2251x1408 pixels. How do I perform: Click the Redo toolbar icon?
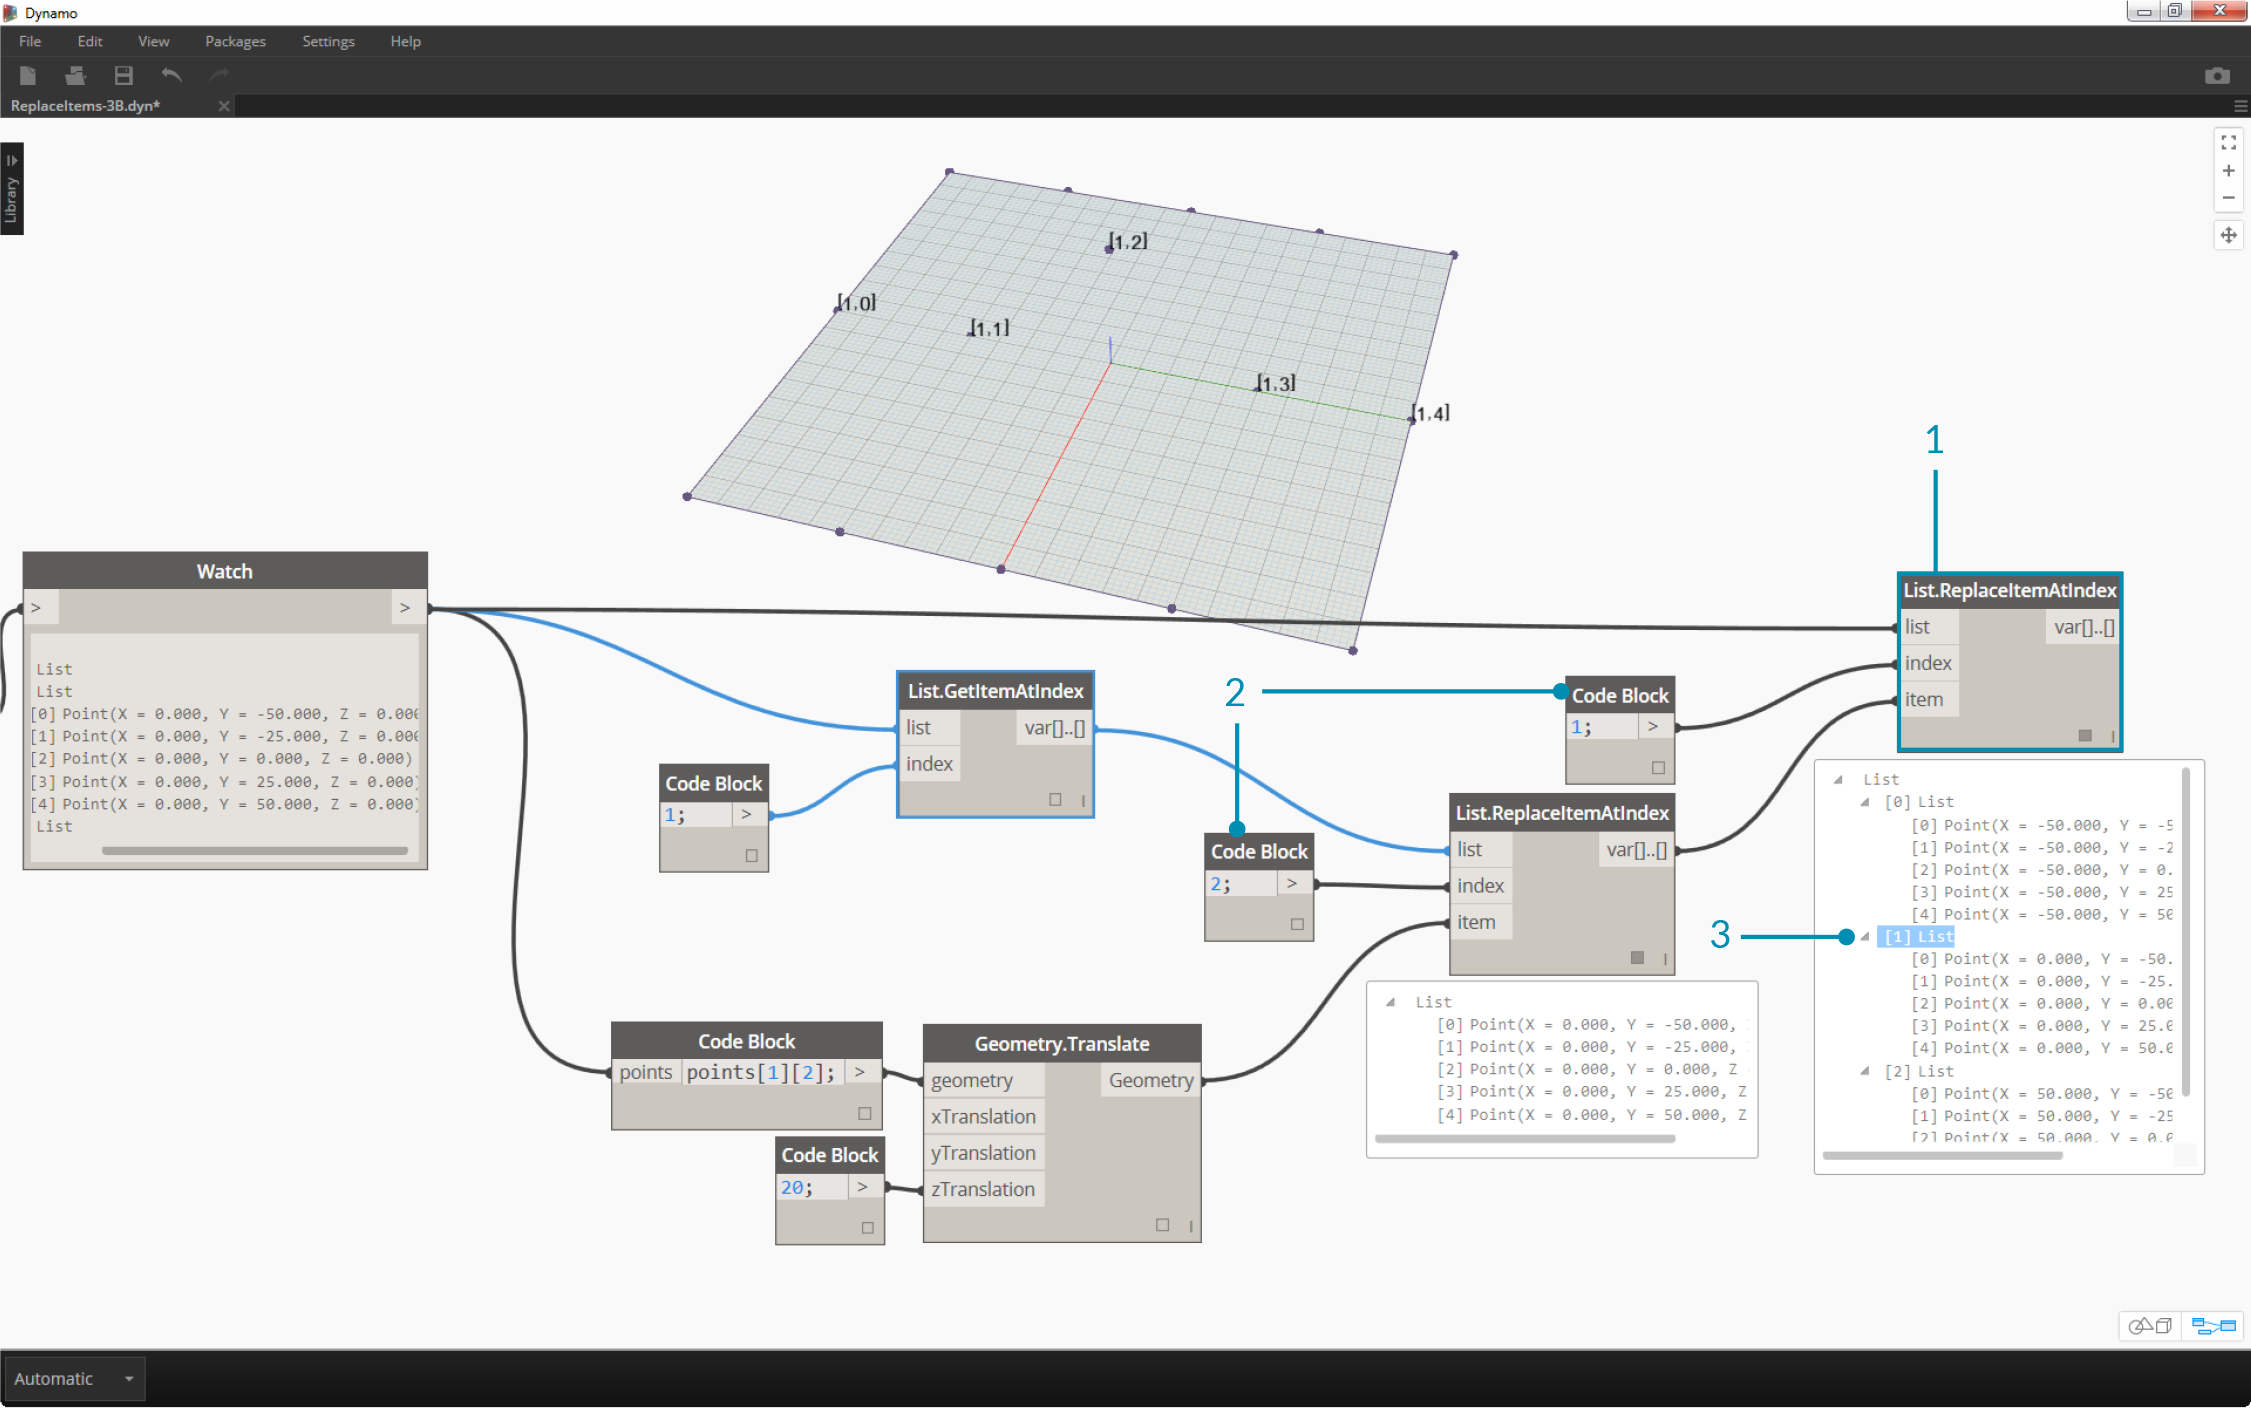pos(219,75)
